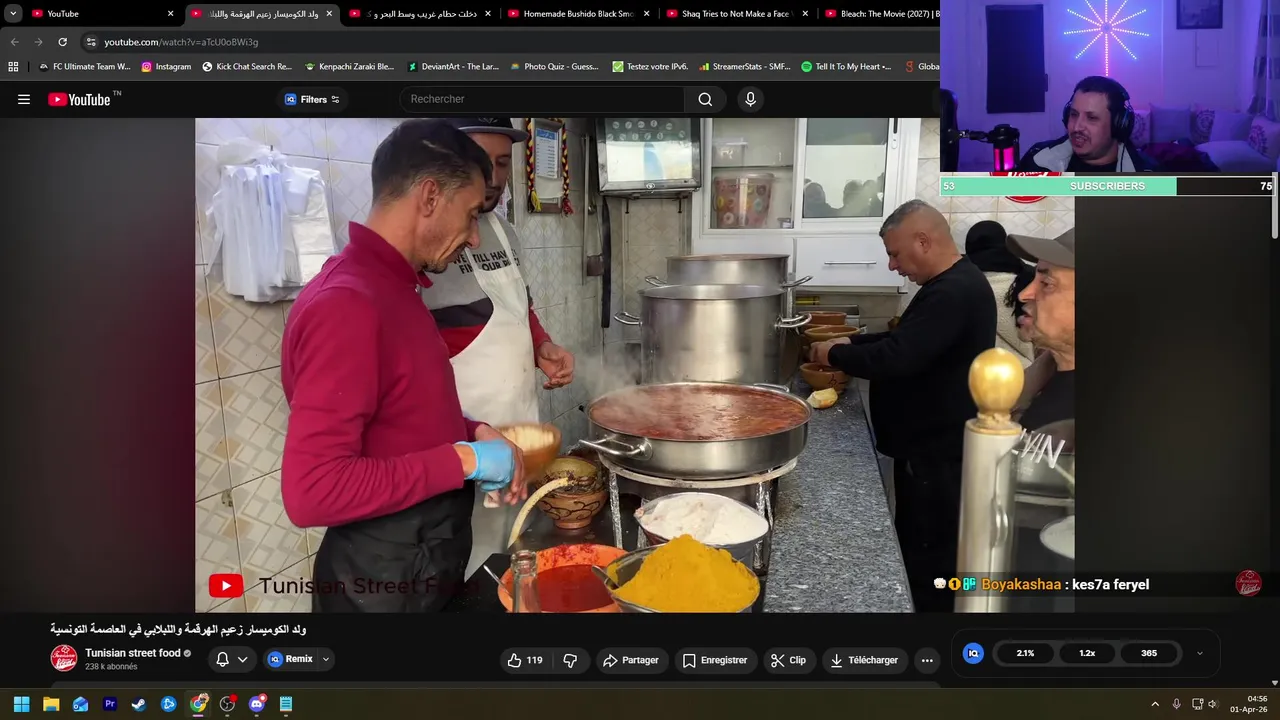The width and height of the screenshot is (1280, 720).
Task: Open the apps grid in bookmarks bar
Action: pyautogui.click(x=13, y=67)
